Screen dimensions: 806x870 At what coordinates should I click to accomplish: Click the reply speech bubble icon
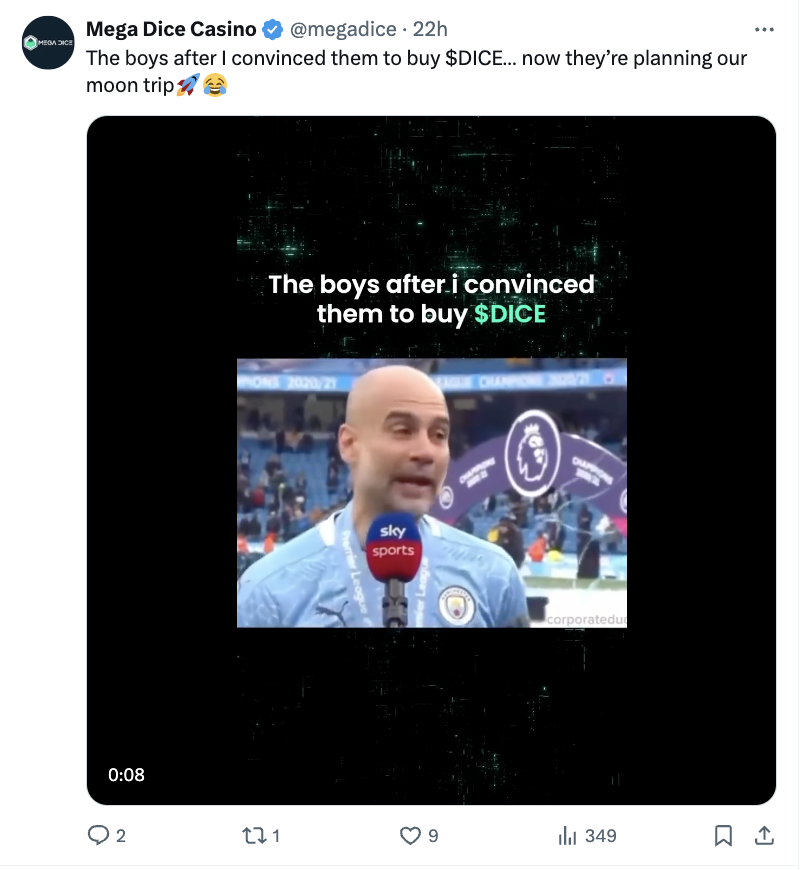pyautogui.click(x=98, y=835)
